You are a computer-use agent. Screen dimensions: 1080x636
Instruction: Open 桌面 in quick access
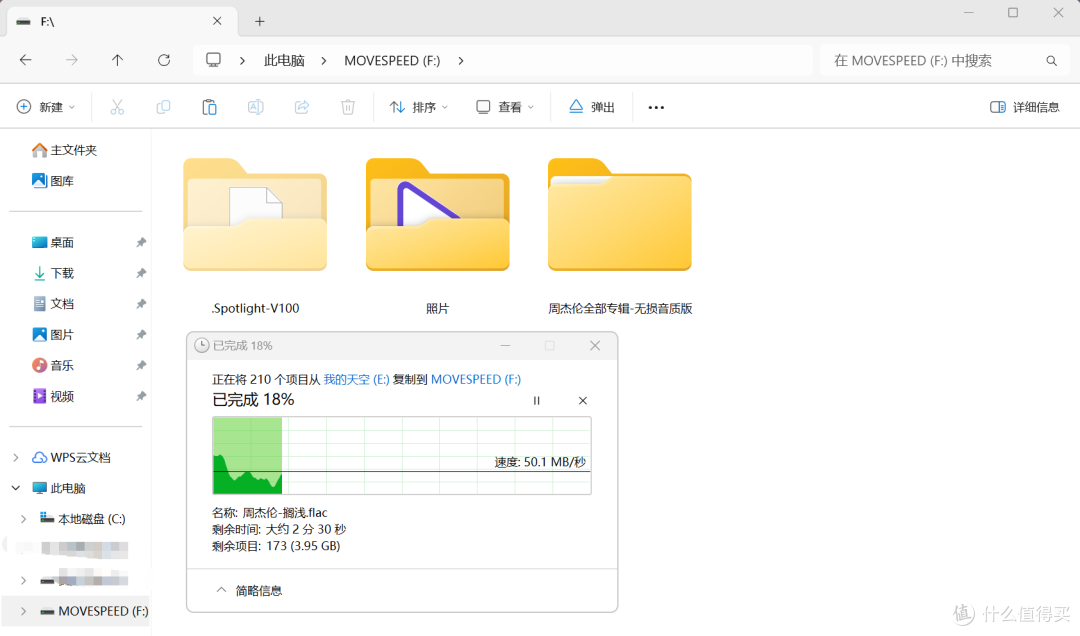pyautogui.click(x=53, y=243)
